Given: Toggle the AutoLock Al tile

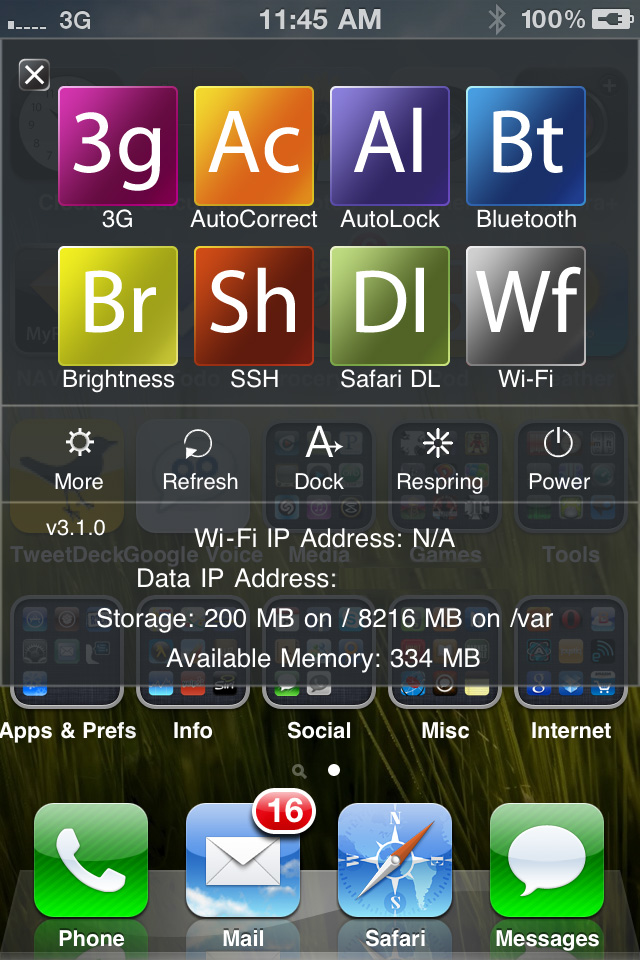Looking at the screenshot, I should [x=390, y=146].
